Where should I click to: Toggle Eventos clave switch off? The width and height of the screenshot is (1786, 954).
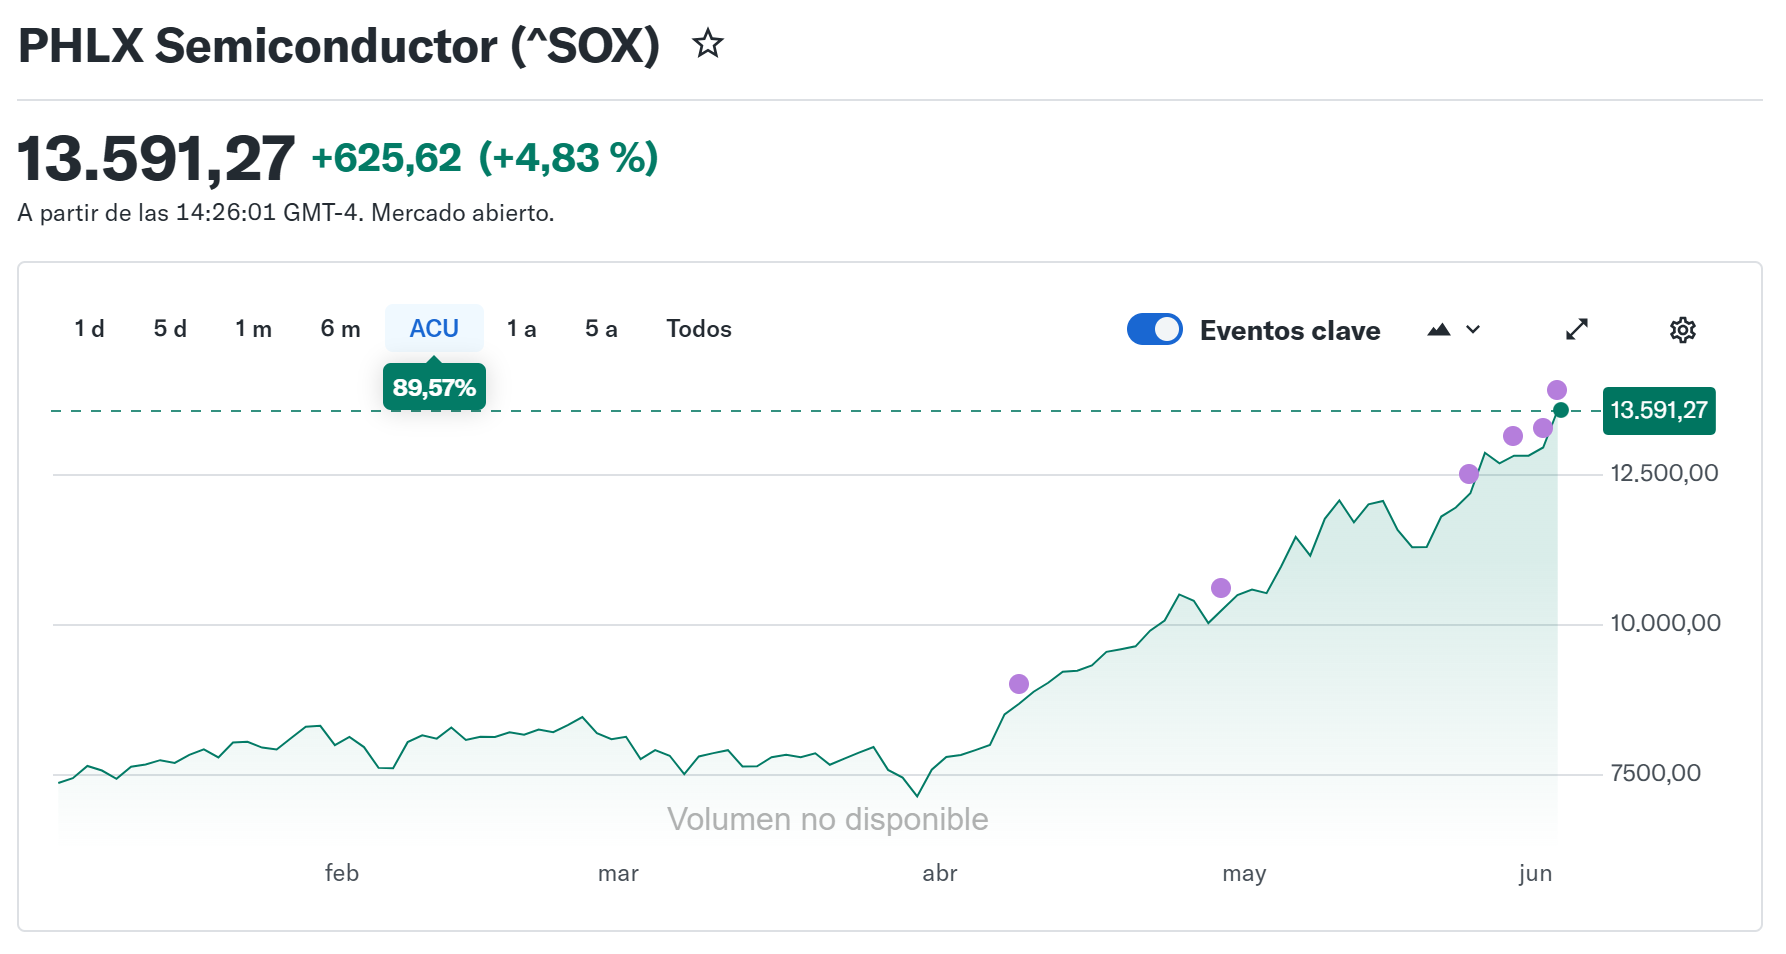(1155, 329)
